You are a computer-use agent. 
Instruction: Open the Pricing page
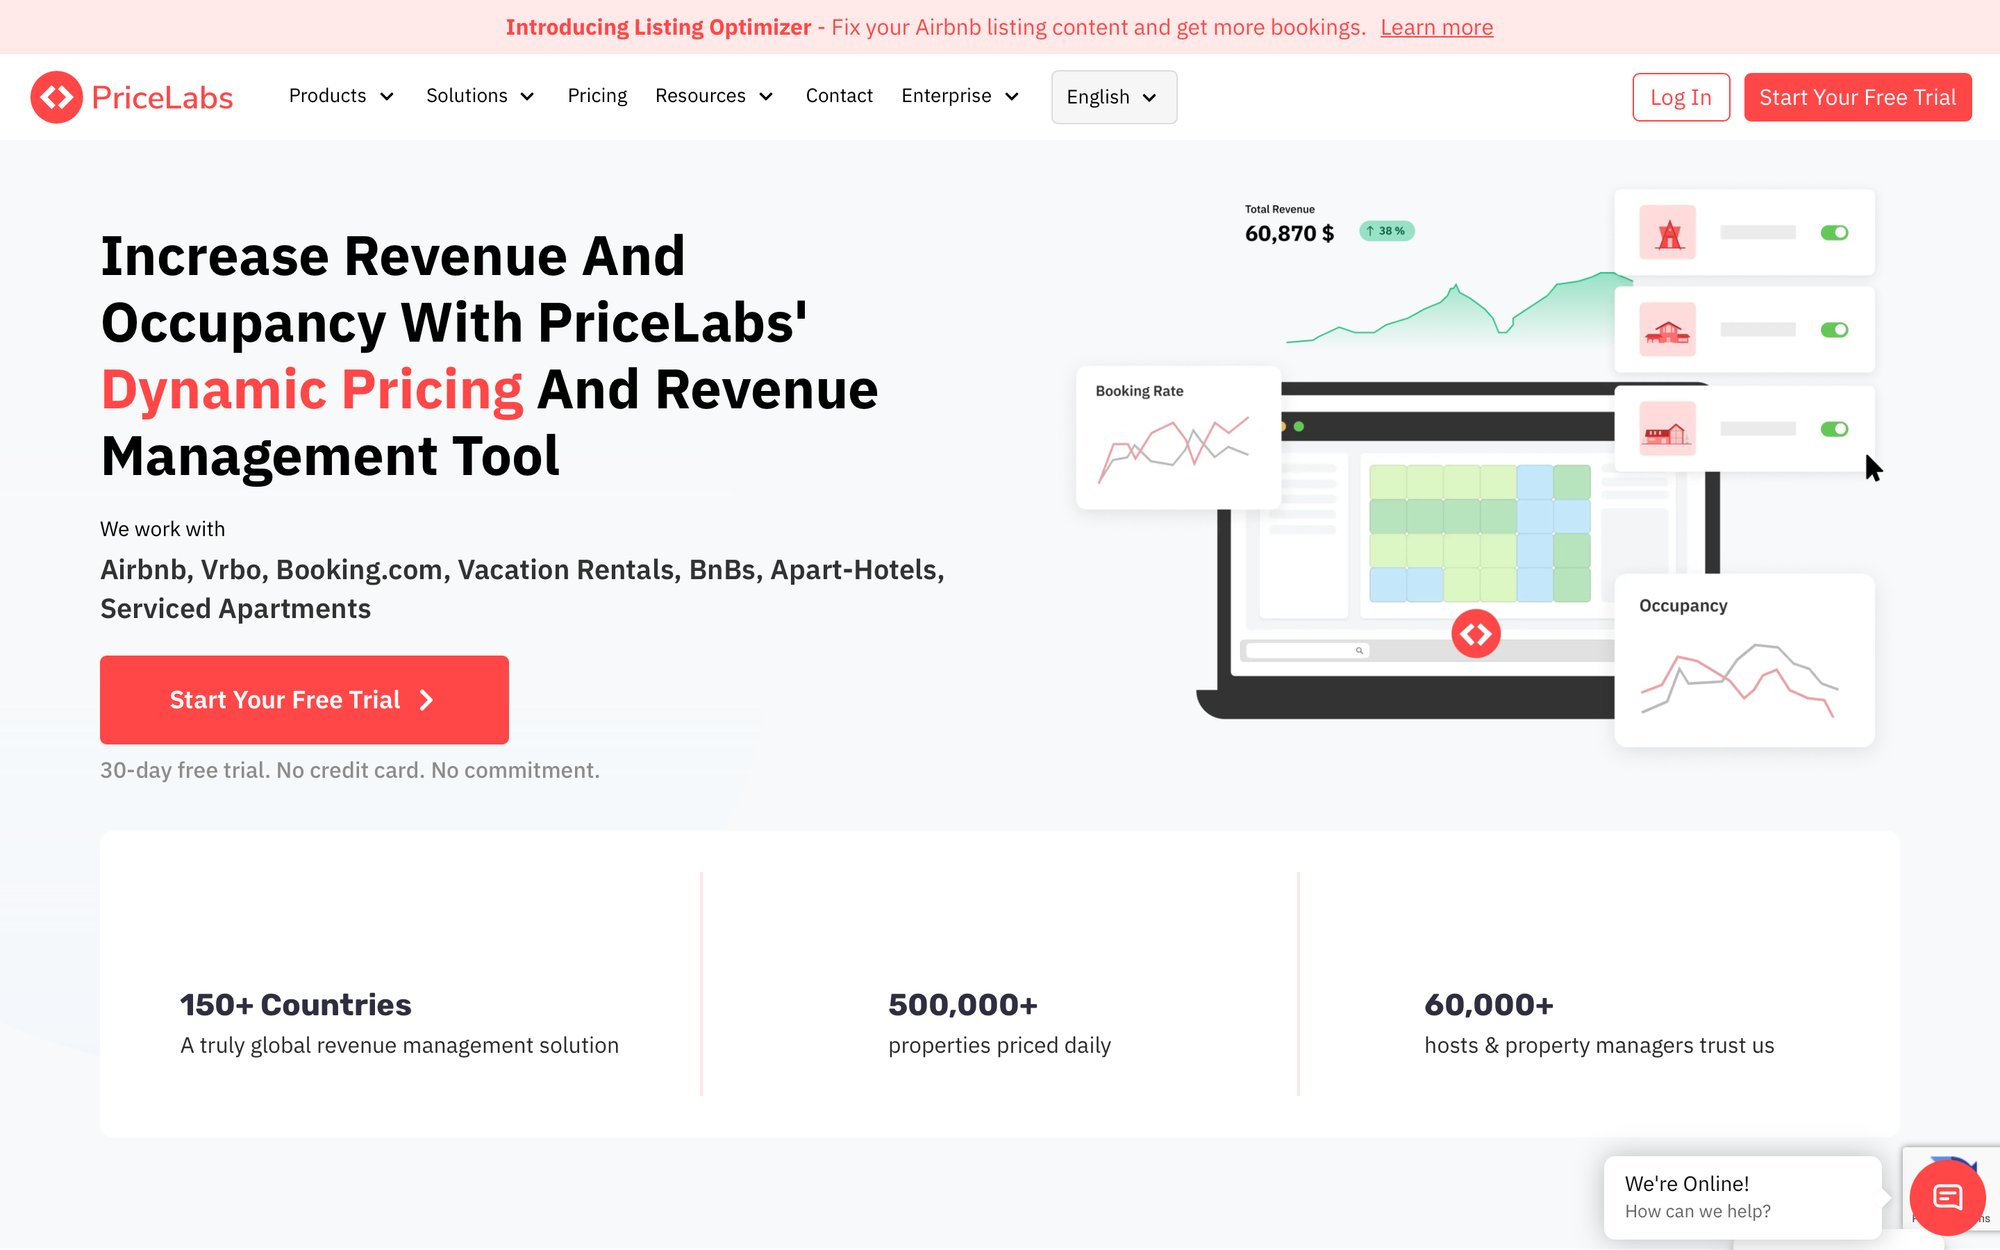click(597, 96)
